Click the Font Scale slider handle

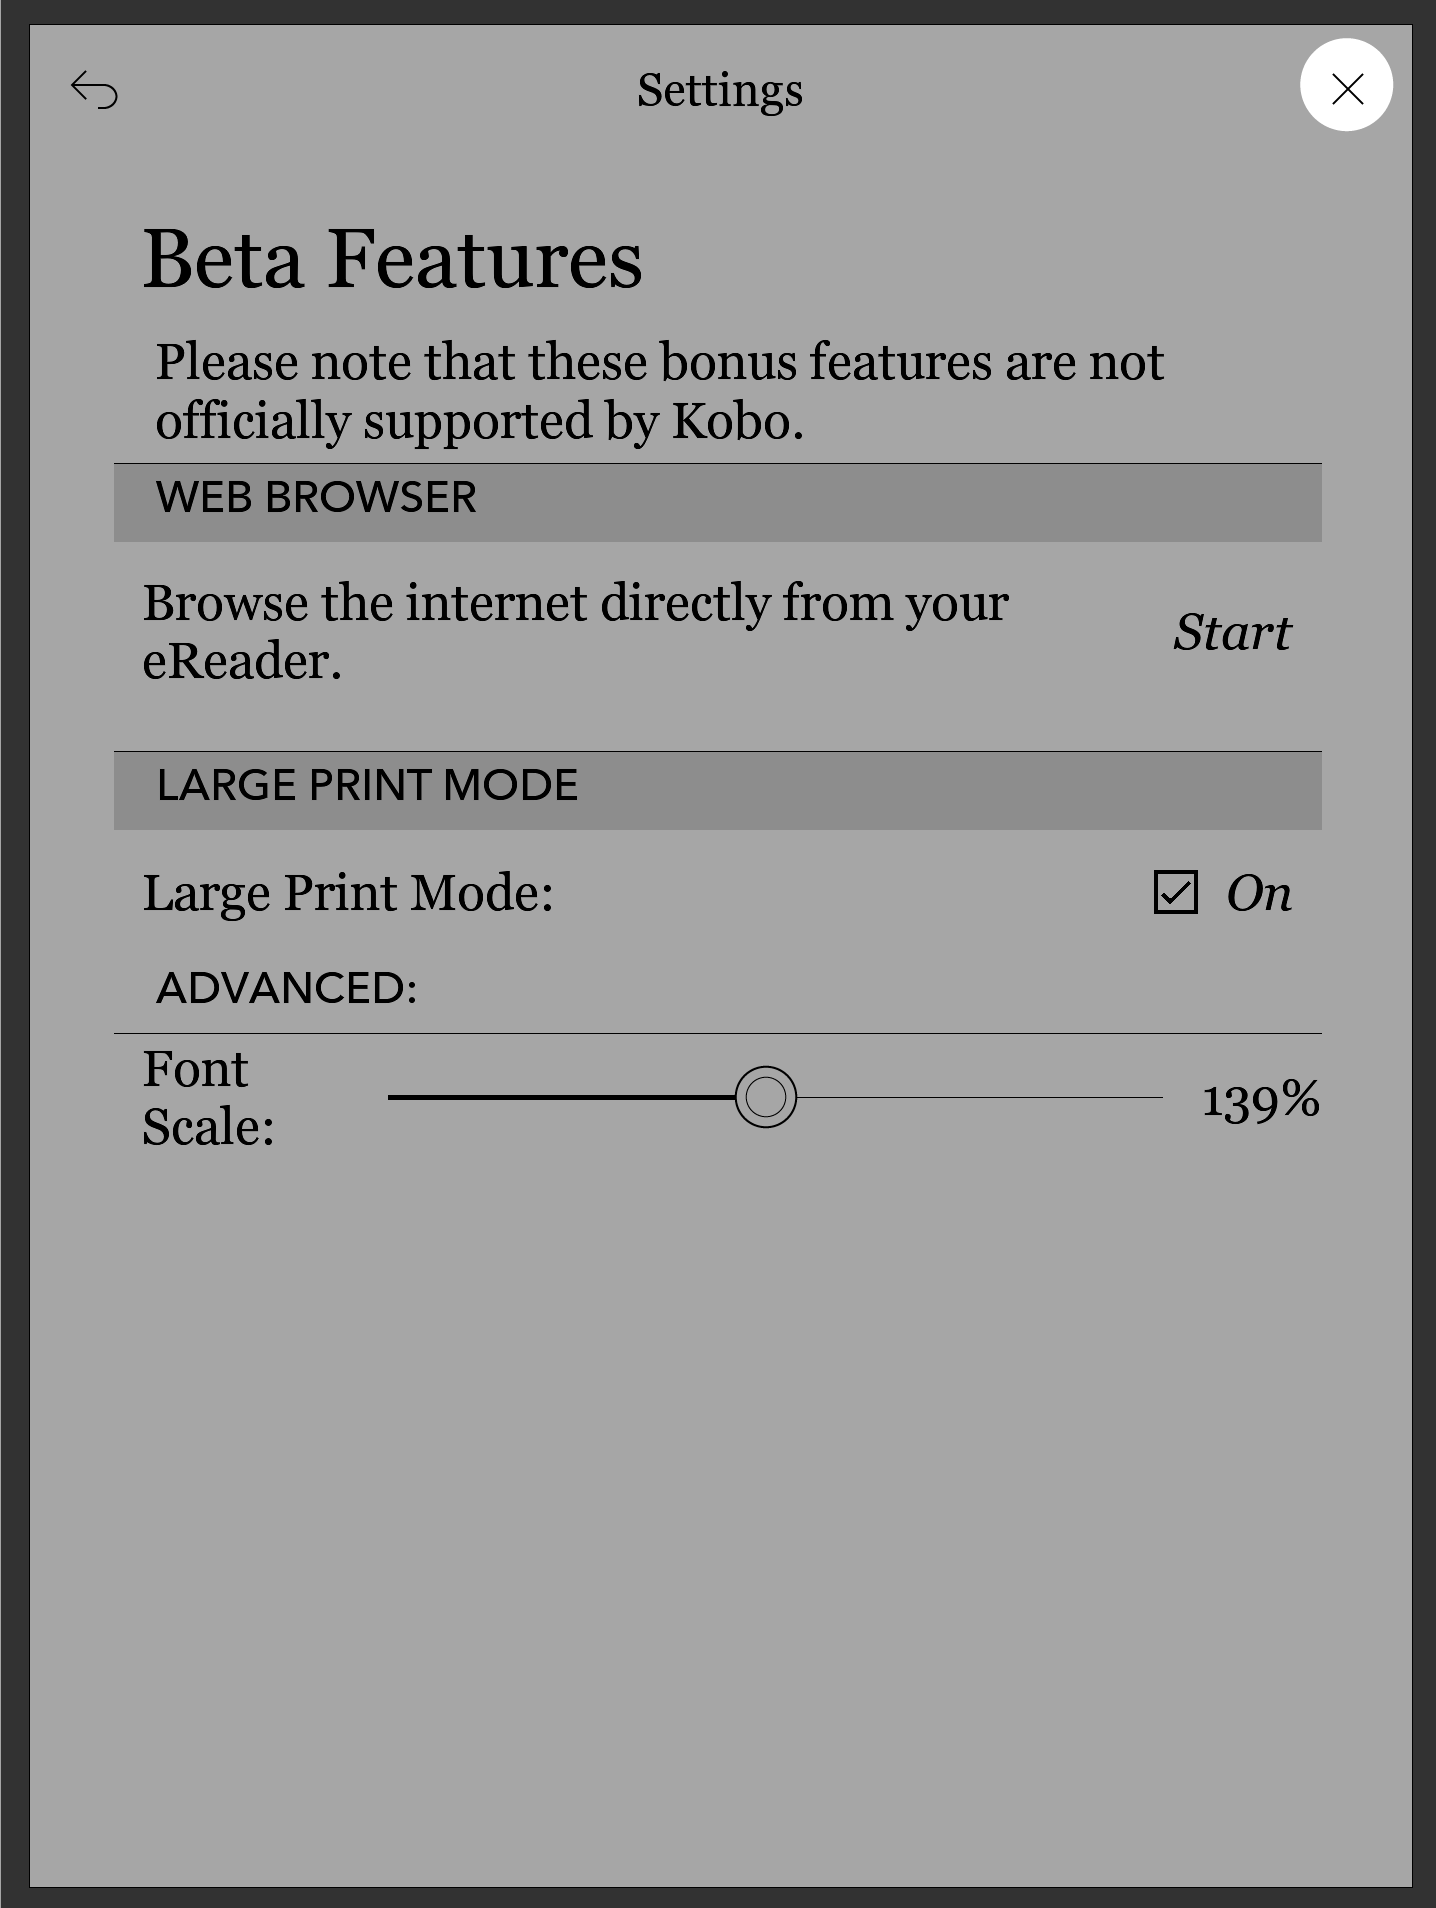click(x=766, y=1097)
